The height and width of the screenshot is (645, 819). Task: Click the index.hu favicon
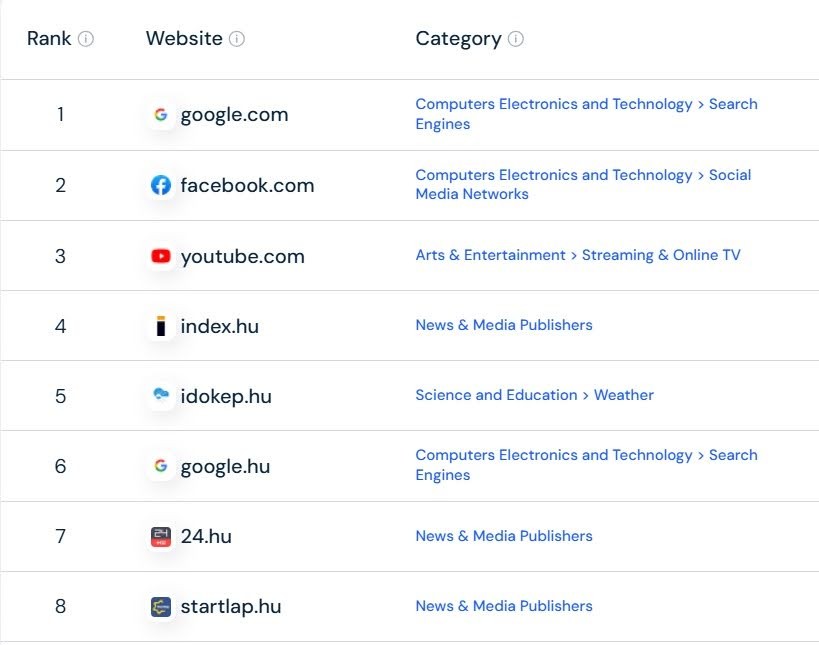click(x=161, y=326)
